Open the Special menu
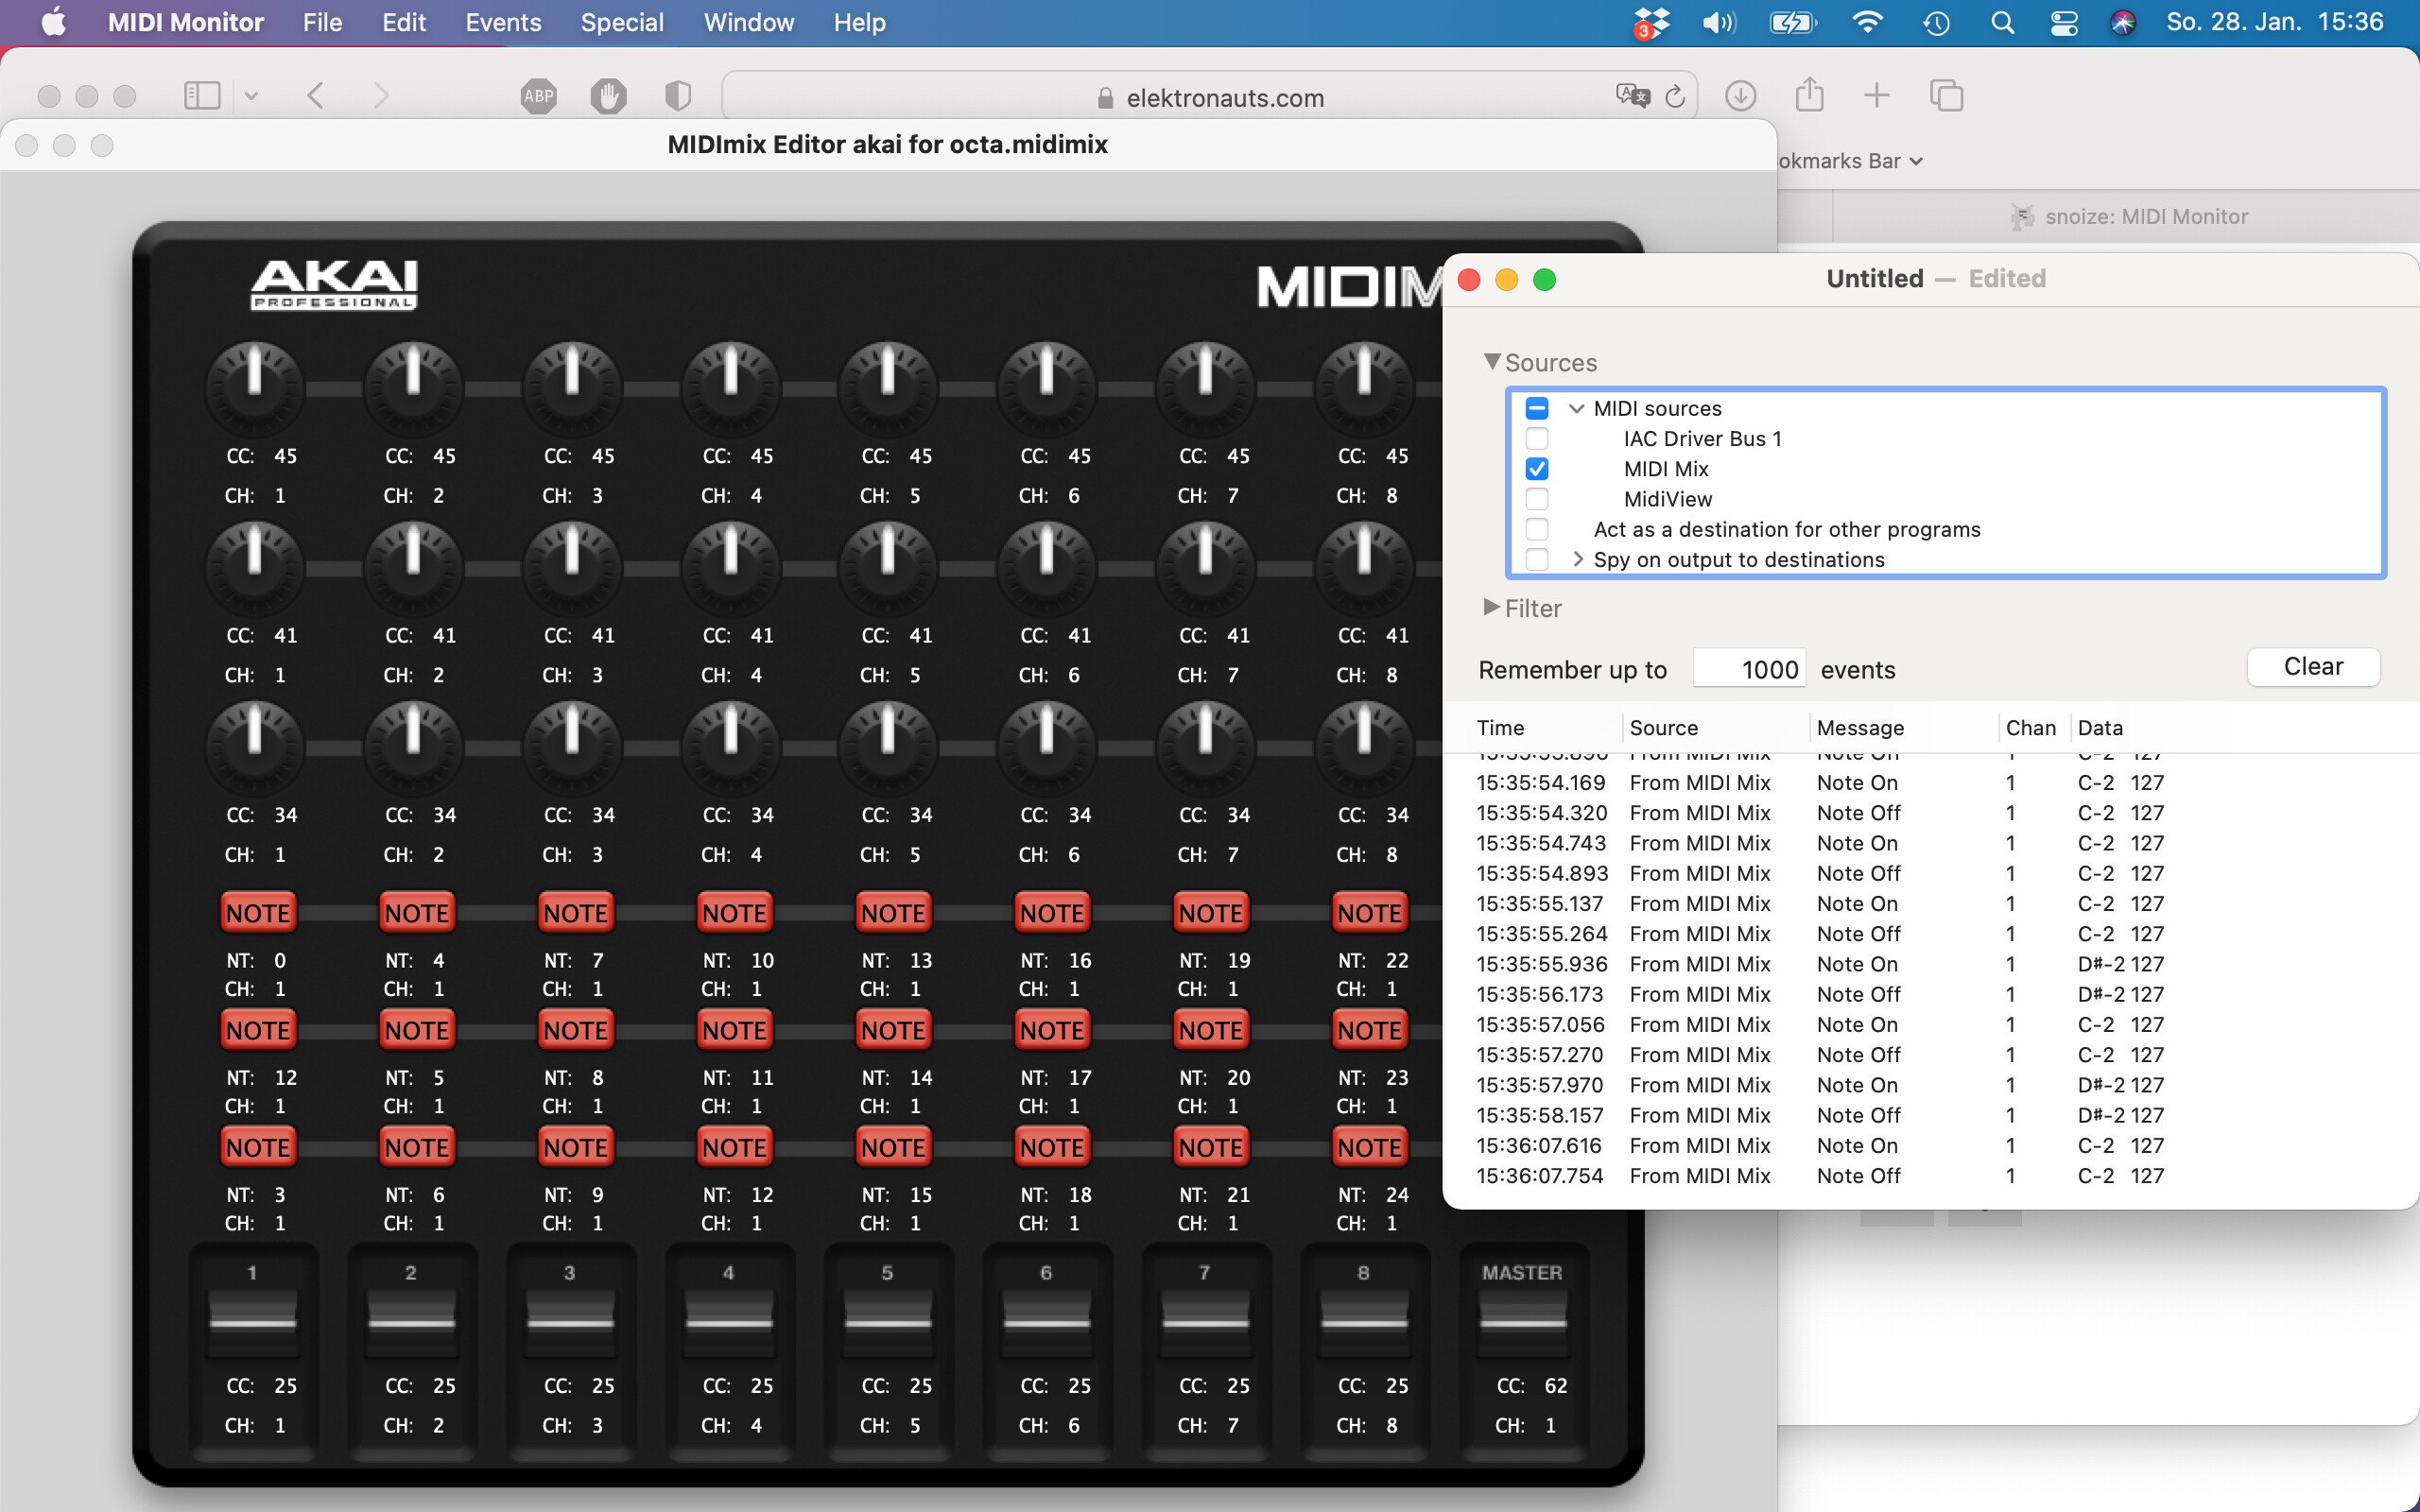The image size is (2420, 1512). [x=622, y=22]
